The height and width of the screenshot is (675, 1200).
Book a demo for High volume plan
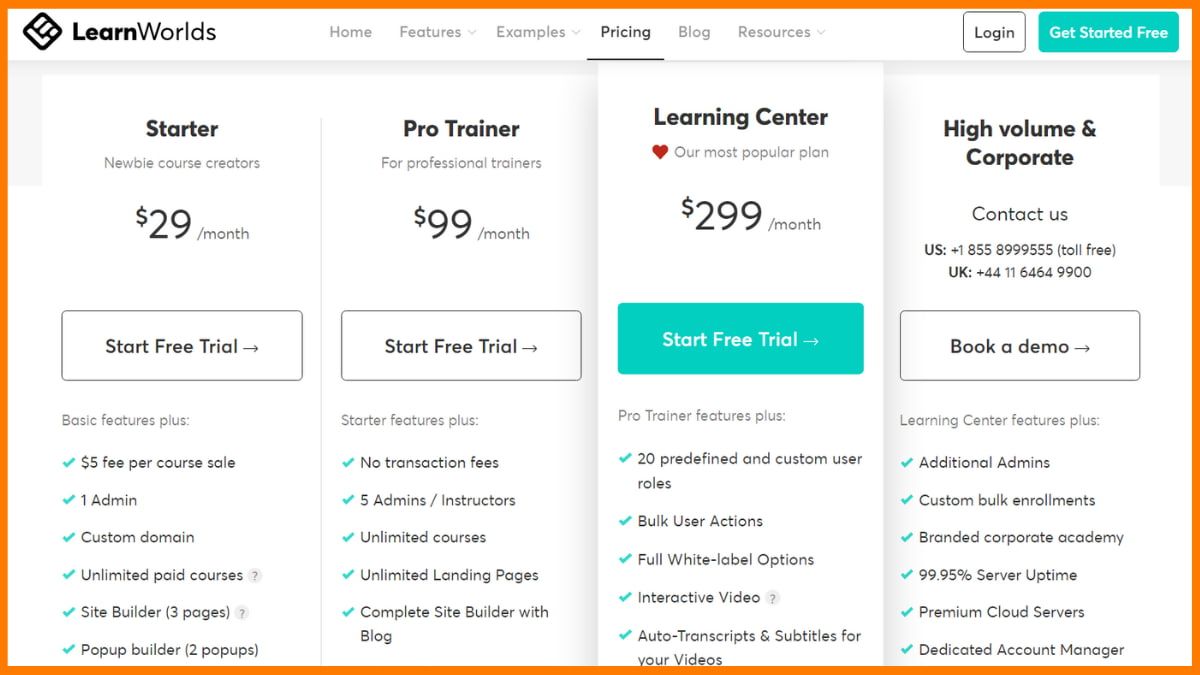click(1019, 346)
